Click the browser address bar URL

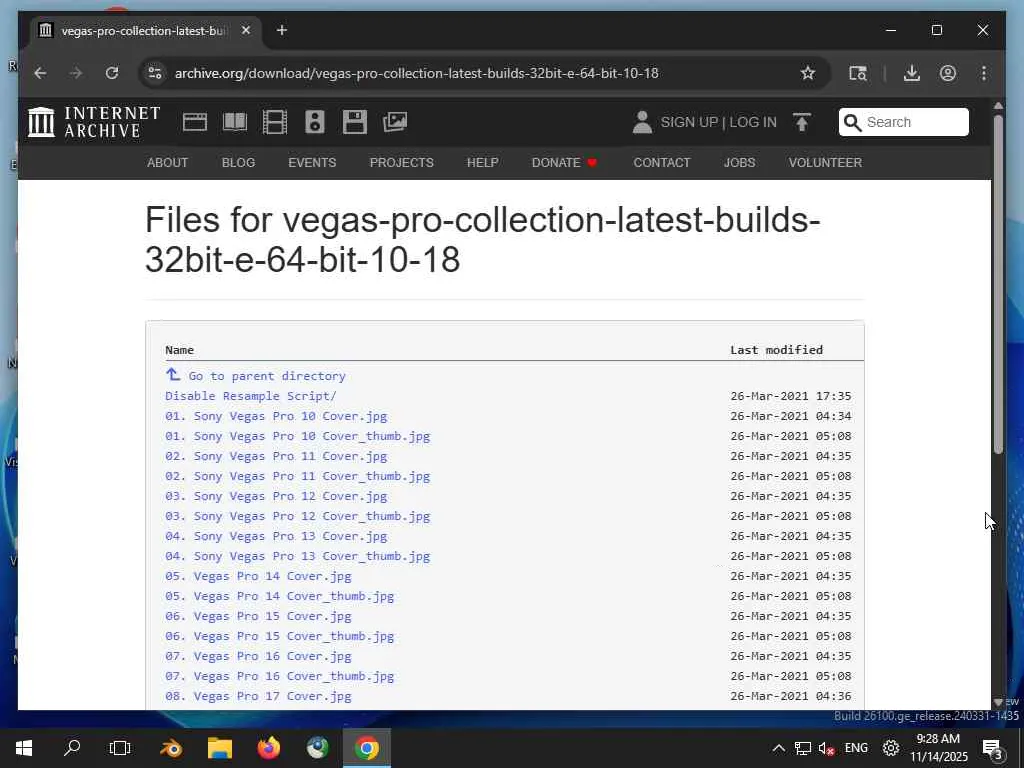pos(416,73)
